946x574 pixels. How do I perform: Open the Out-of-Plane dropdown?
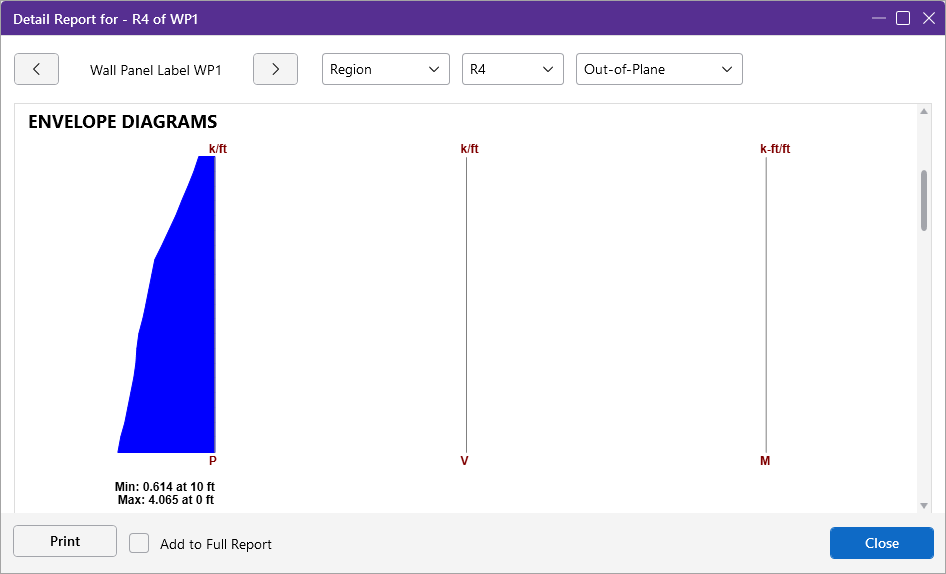659,69
